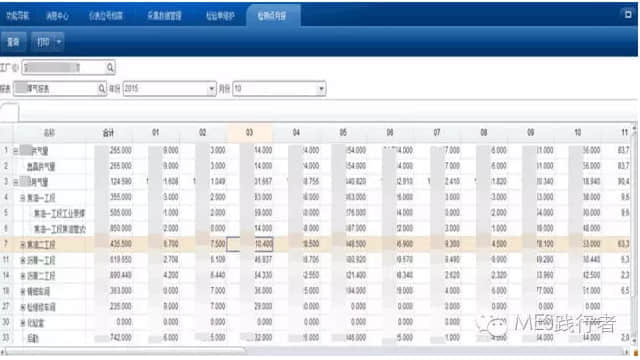
Task: Open the month dropdown showing 10
Action: 321,89
